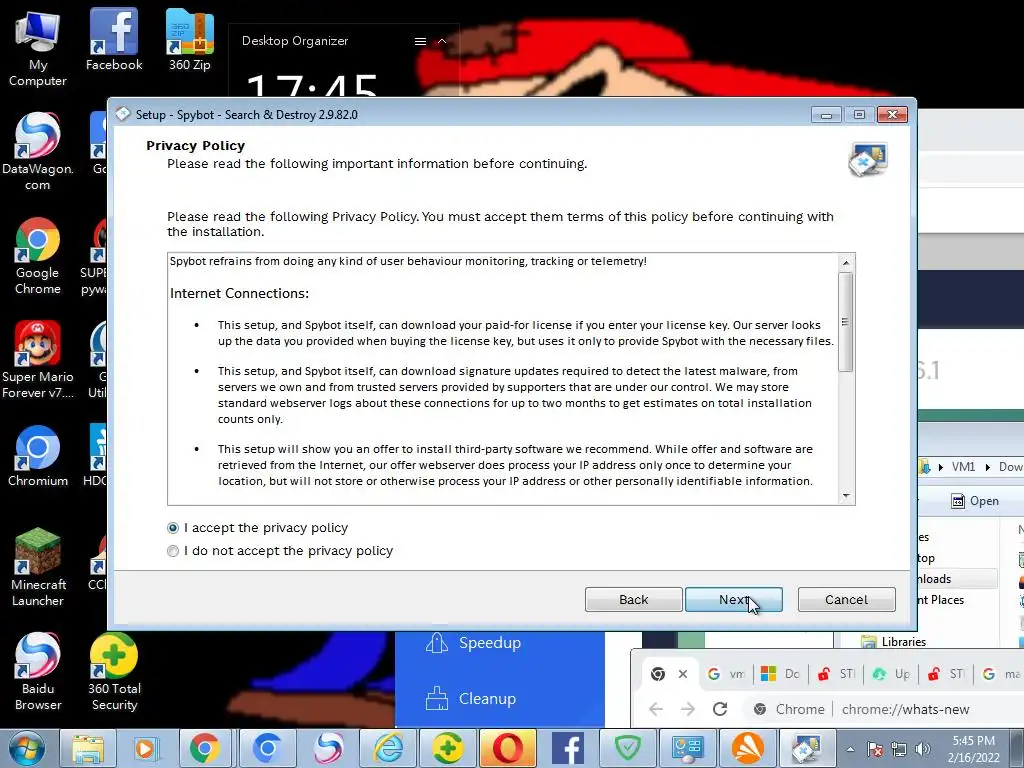This screenshot has height=768, width=1024.
Task: Open Windows Media Player from taskbar
Action: 146,748
